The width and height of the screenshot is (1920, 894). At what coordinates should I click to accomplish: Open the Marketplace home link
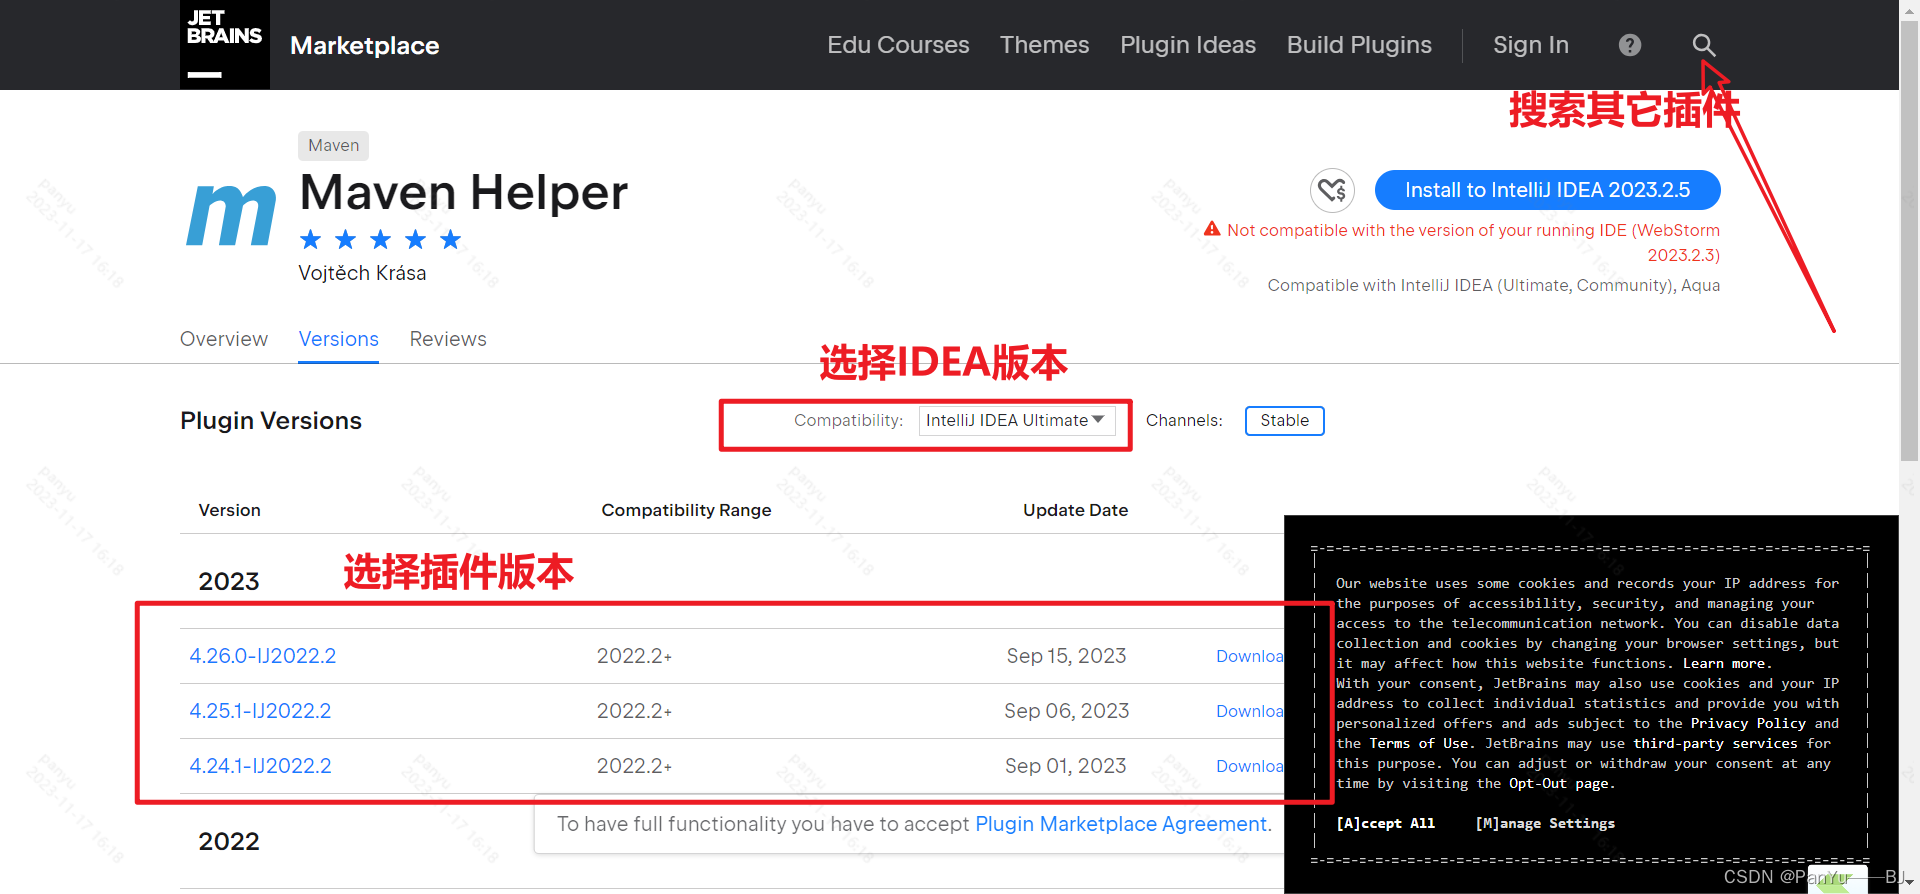coord(365,45)
